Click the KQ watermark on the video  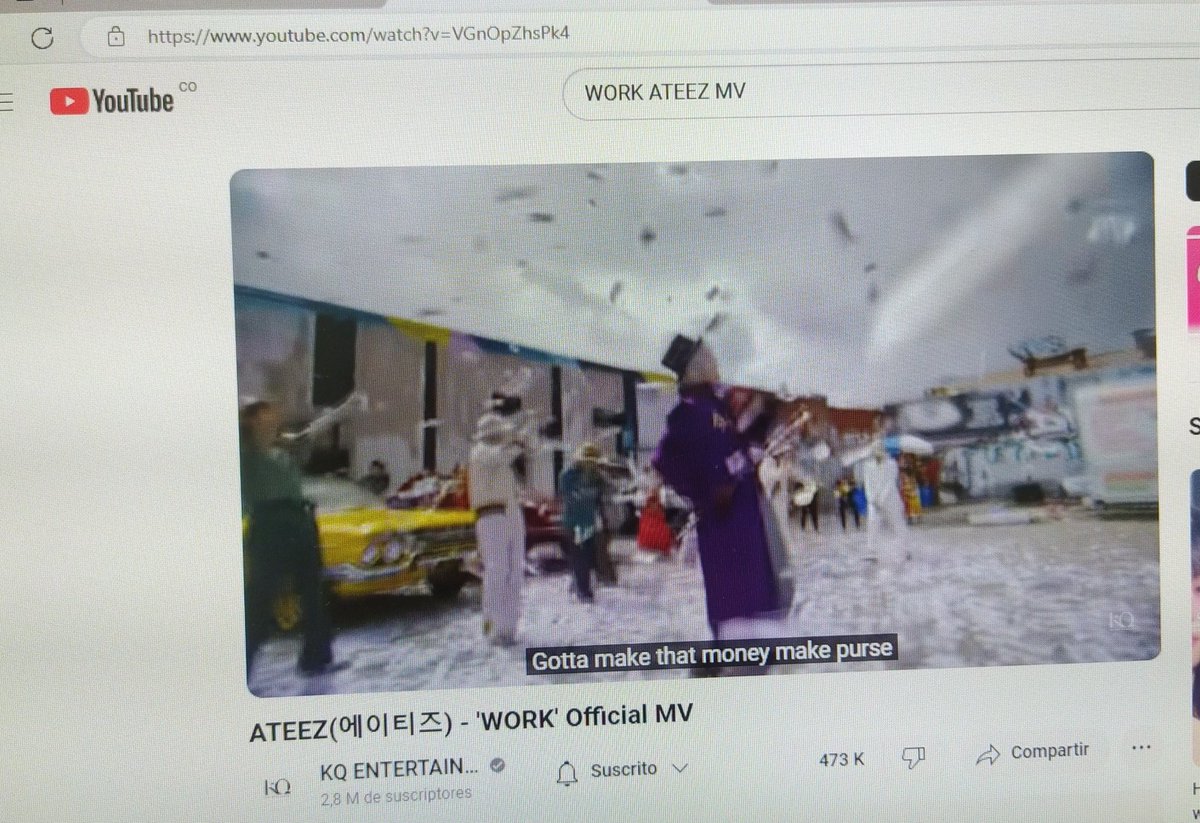click(x=1121, y=622)
